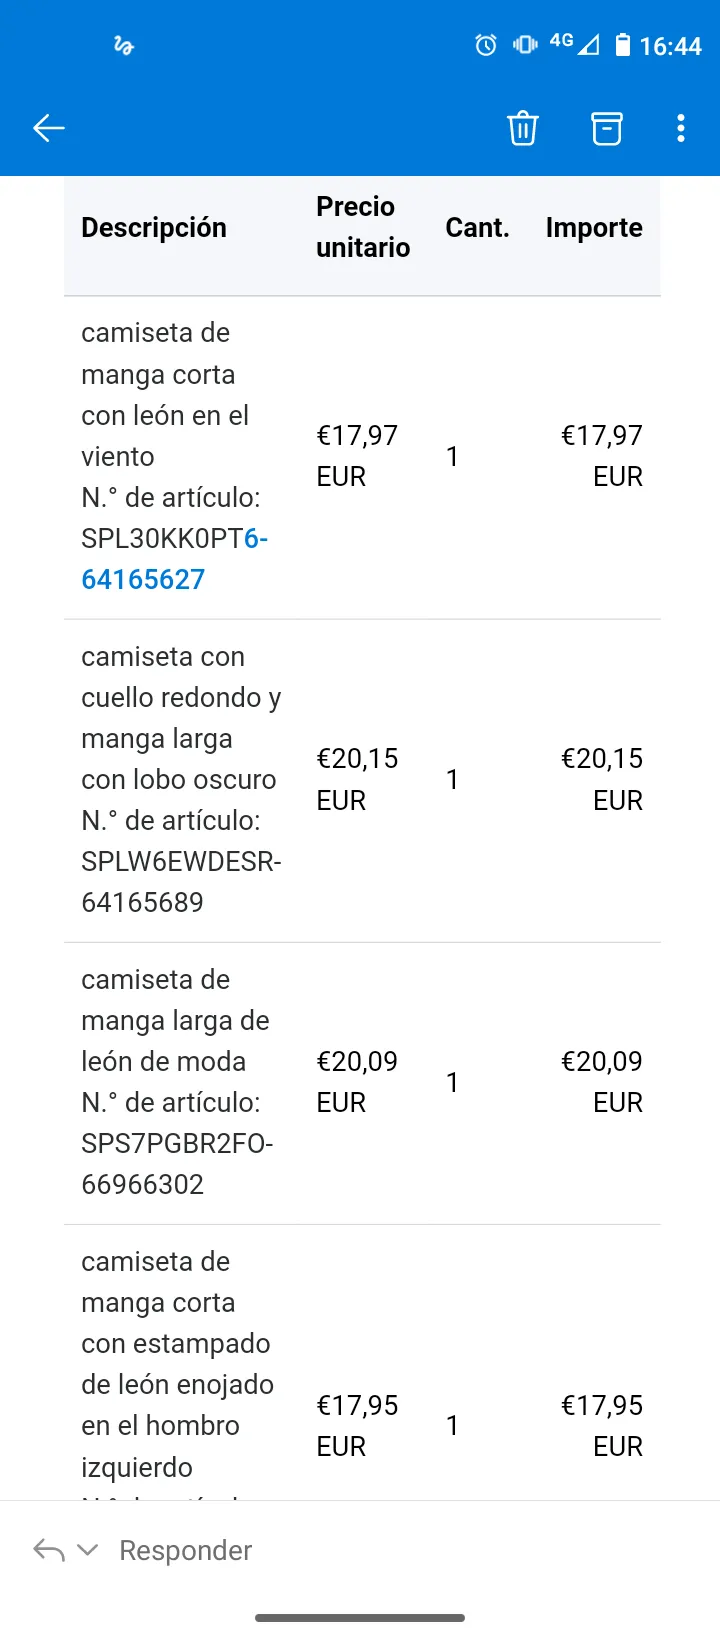Screen dimensions: 720x1640
Task: Tap the Android home gesture bar
Action: 360,1617
